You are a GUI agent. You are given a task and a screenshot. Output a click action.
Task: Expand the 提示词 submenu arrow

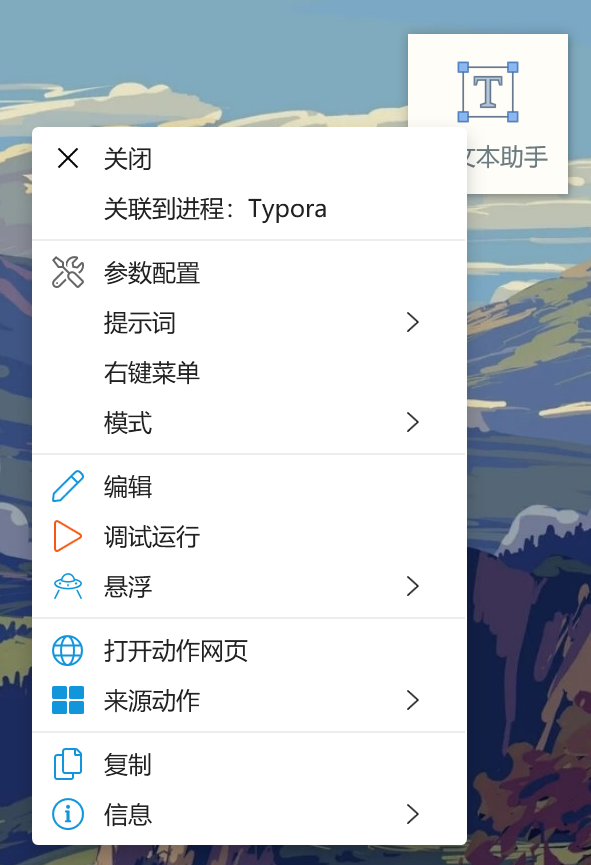(x=413, y=322)
